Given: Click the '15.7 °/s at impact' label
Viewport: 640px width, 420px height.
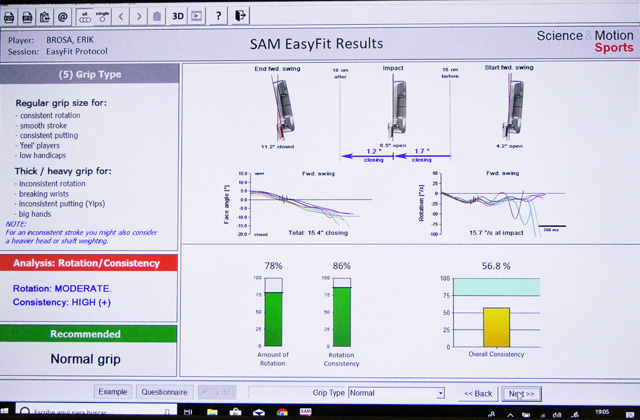Looking at the screenshot, I should click(x=496, y=233).
